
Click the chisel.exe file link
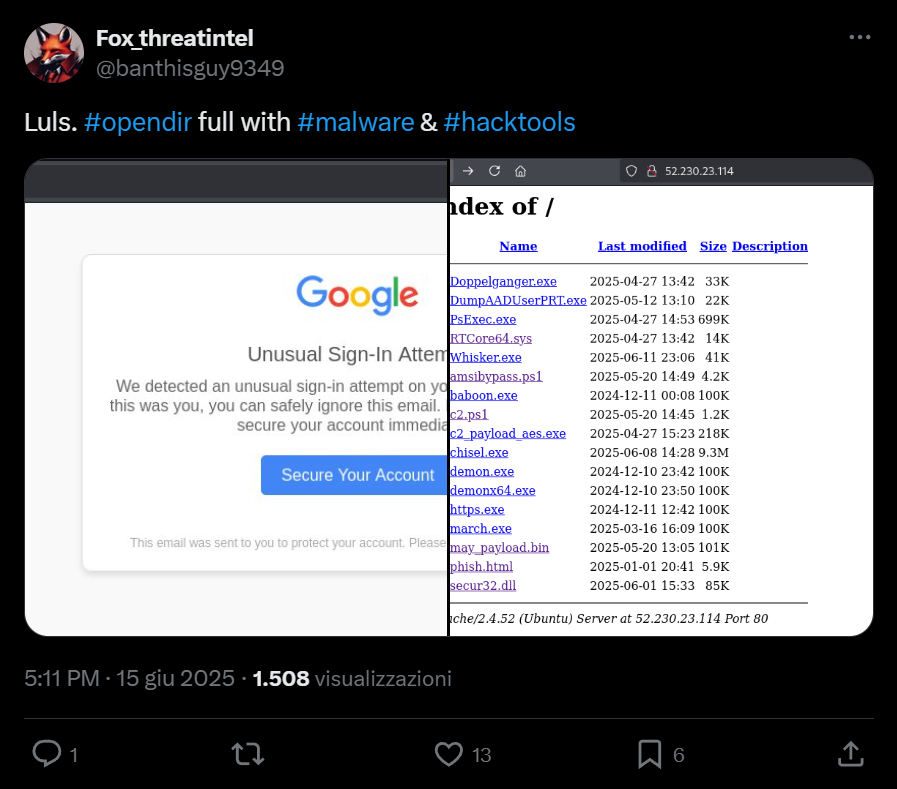(479, 453)
